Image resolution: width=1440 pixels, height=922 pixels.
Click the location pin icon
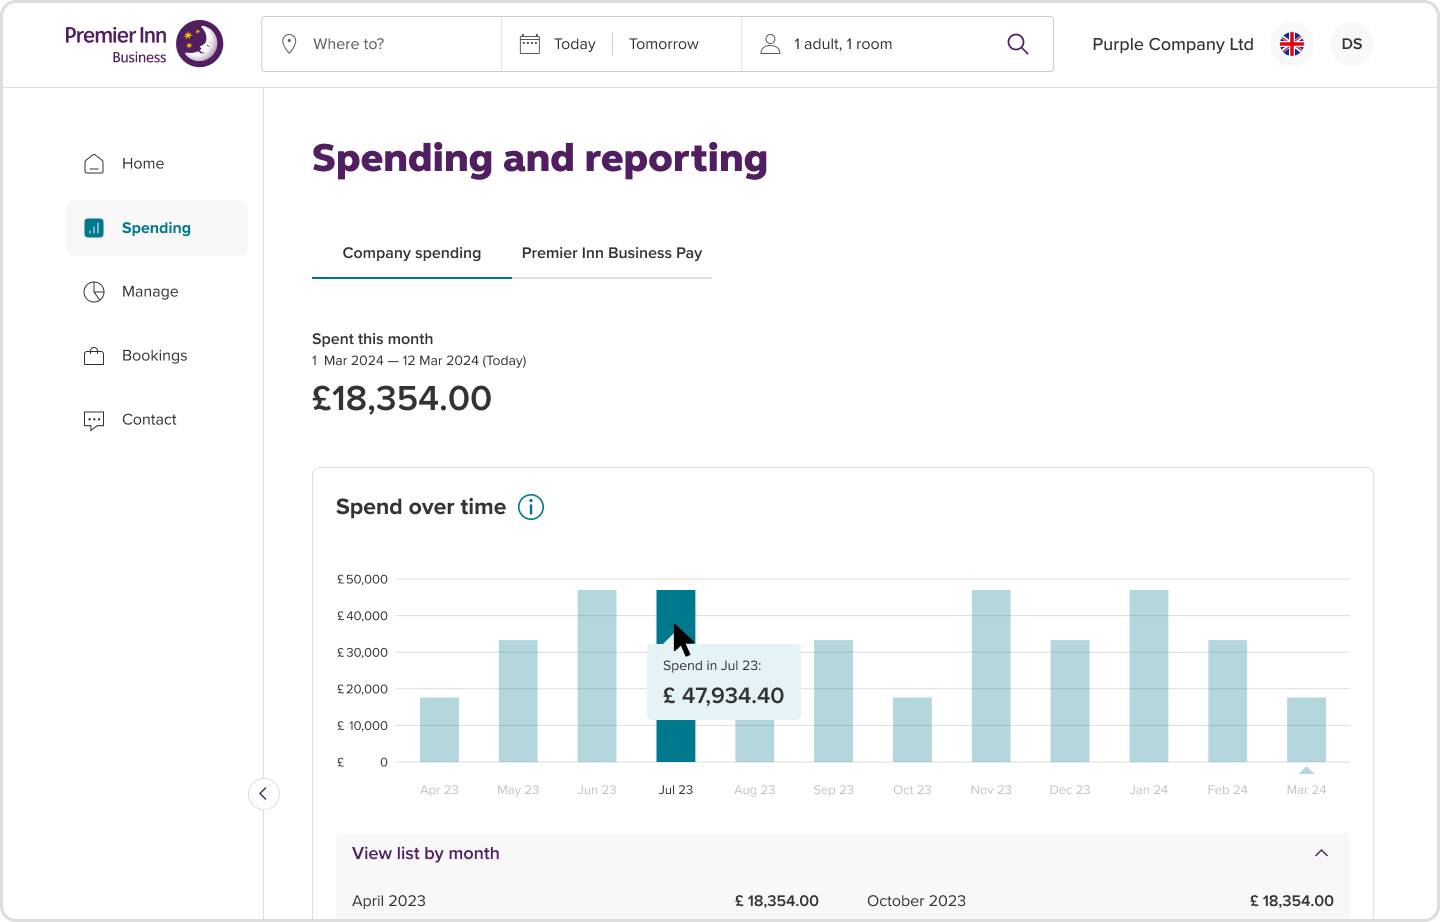tap(289, 44)
